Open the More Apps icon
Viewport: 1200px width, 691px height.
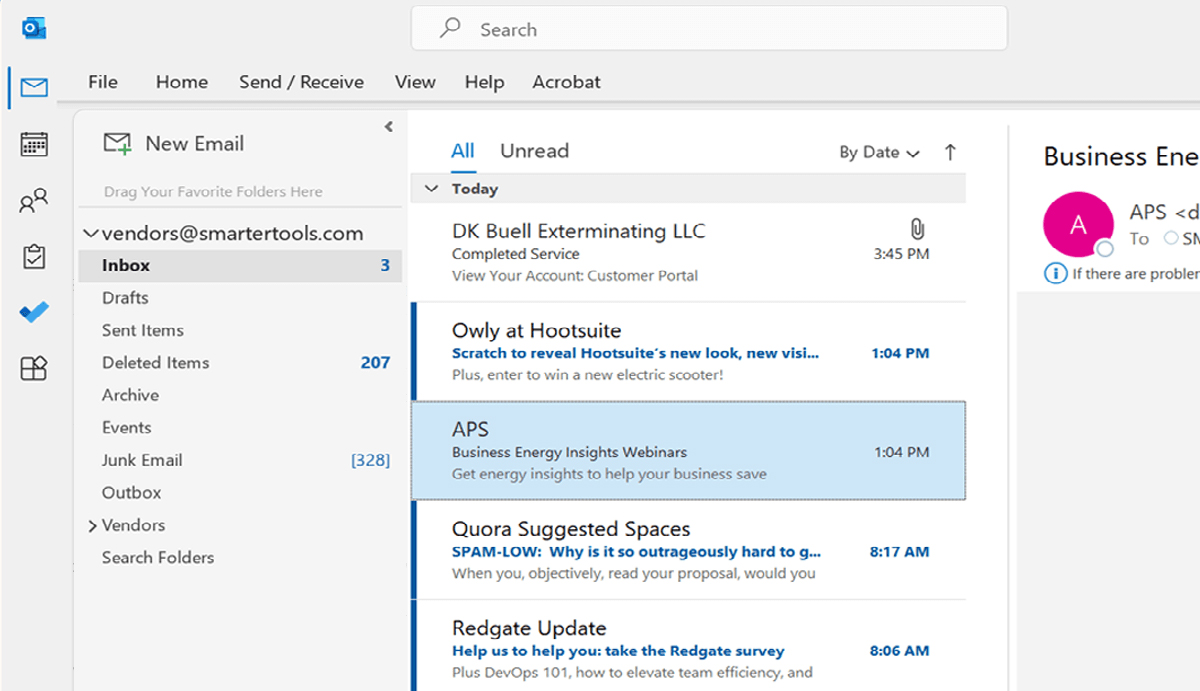click(33, 368)
